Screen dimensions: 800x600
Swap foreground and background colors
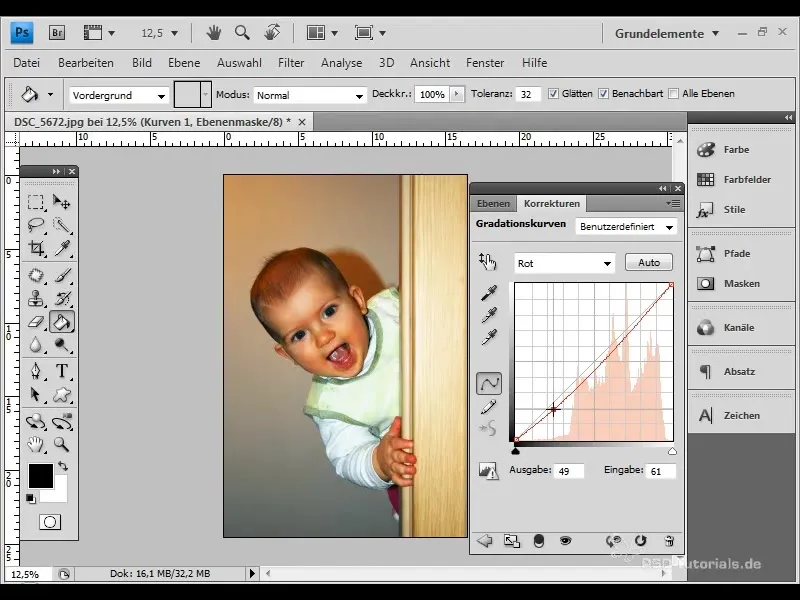click(63, 466)
